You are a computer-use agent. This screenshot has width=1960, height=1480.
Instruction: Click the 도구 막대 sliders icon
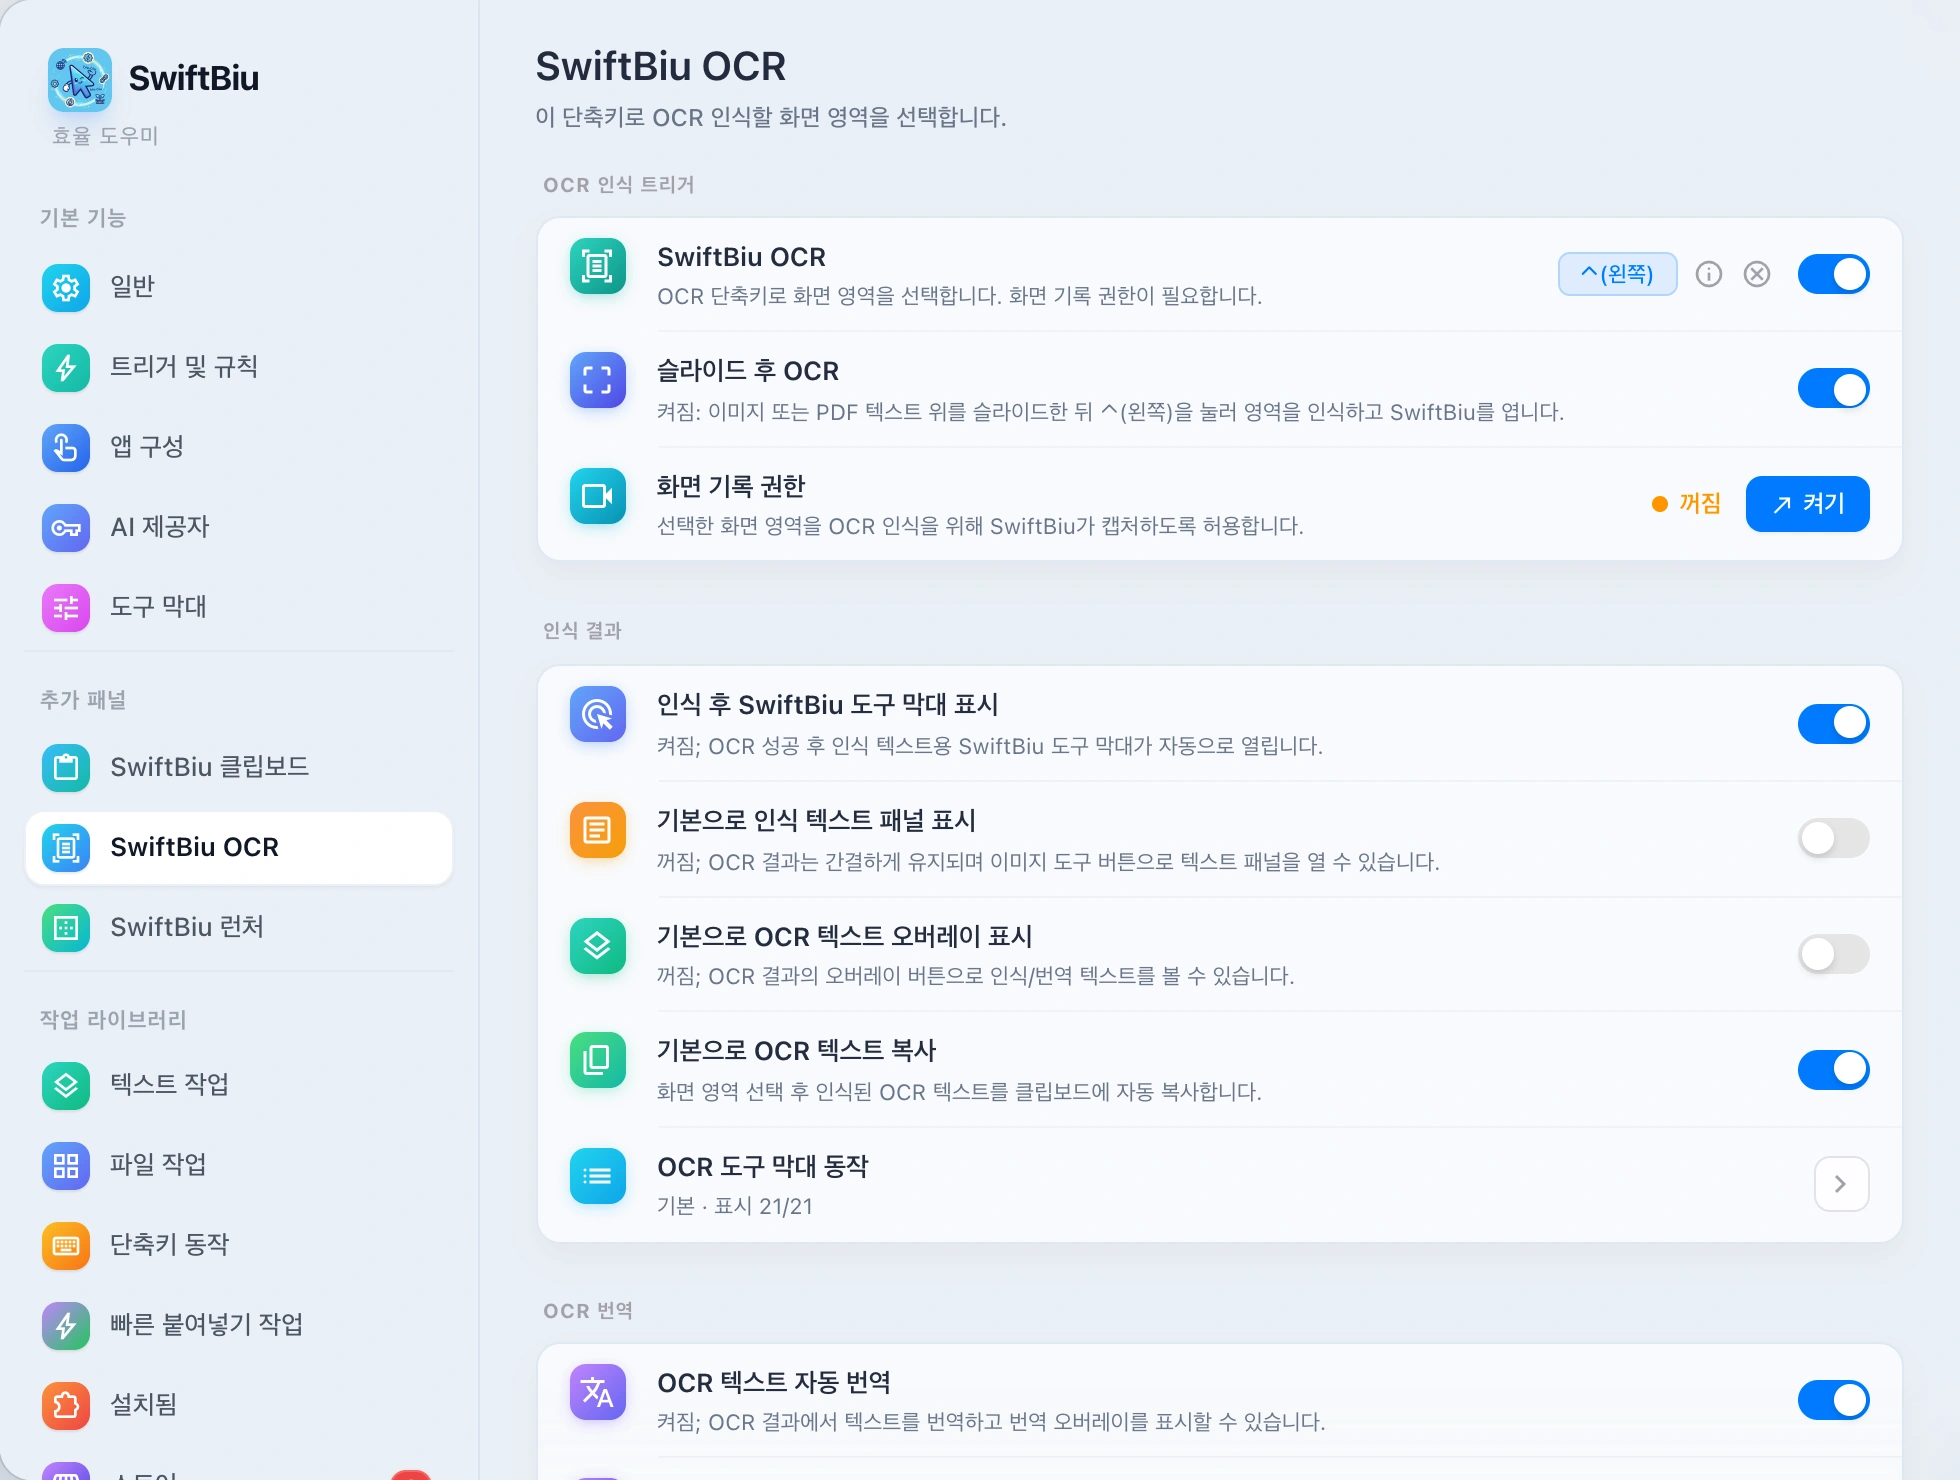click(x=66, y=608)
